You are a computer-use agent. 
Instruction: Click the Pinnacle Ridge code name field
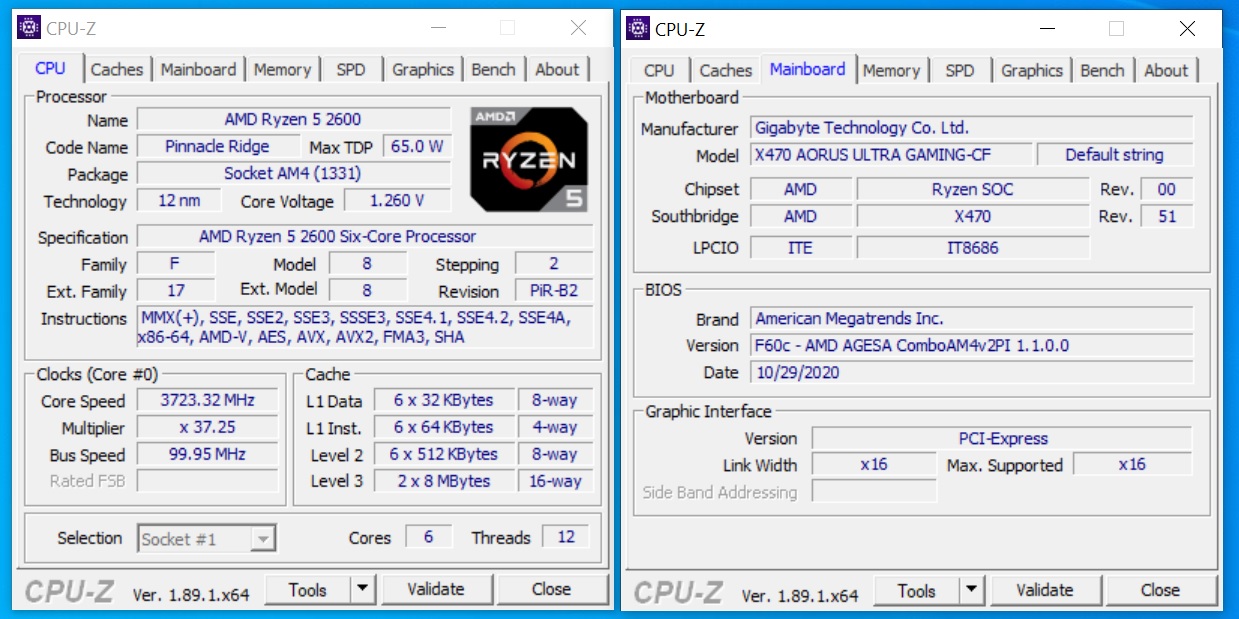[217, 146]
